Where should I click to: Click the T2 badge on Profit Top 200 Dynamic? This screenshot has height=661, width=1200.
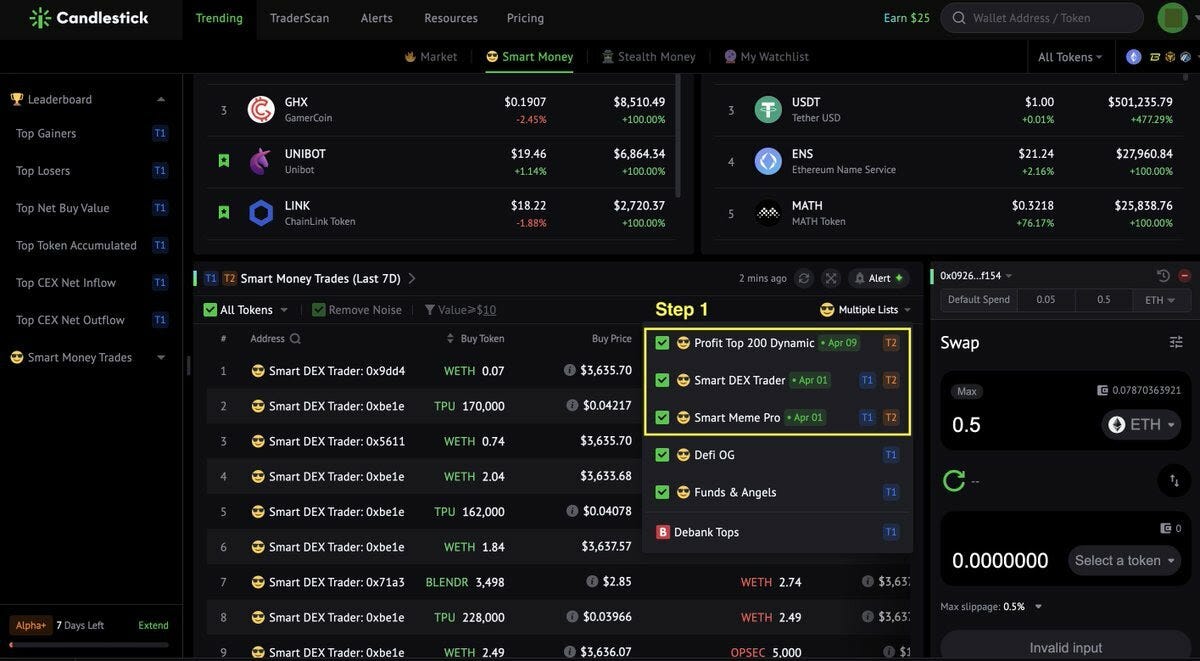pos(891,343)
